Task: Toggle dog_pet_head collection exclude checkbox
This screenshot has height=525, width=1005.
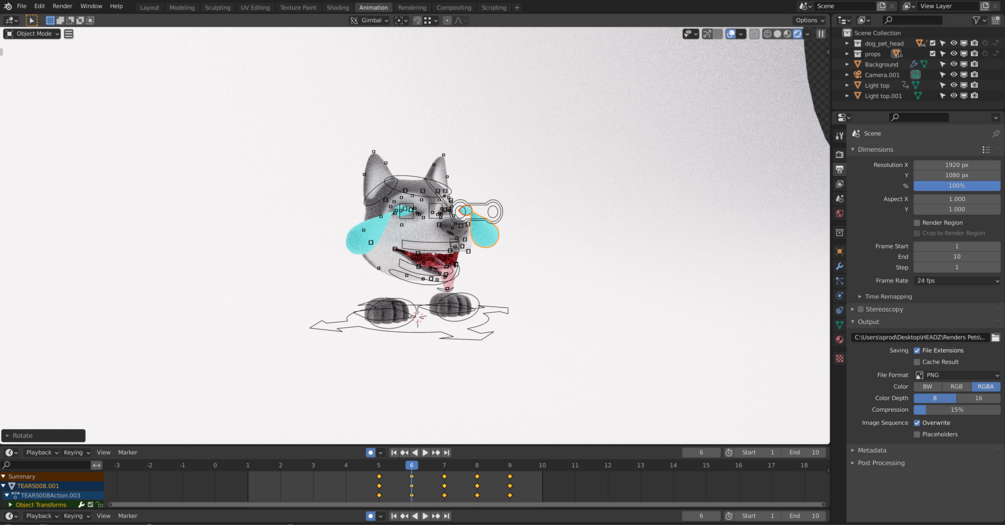Action: (933, 44)
